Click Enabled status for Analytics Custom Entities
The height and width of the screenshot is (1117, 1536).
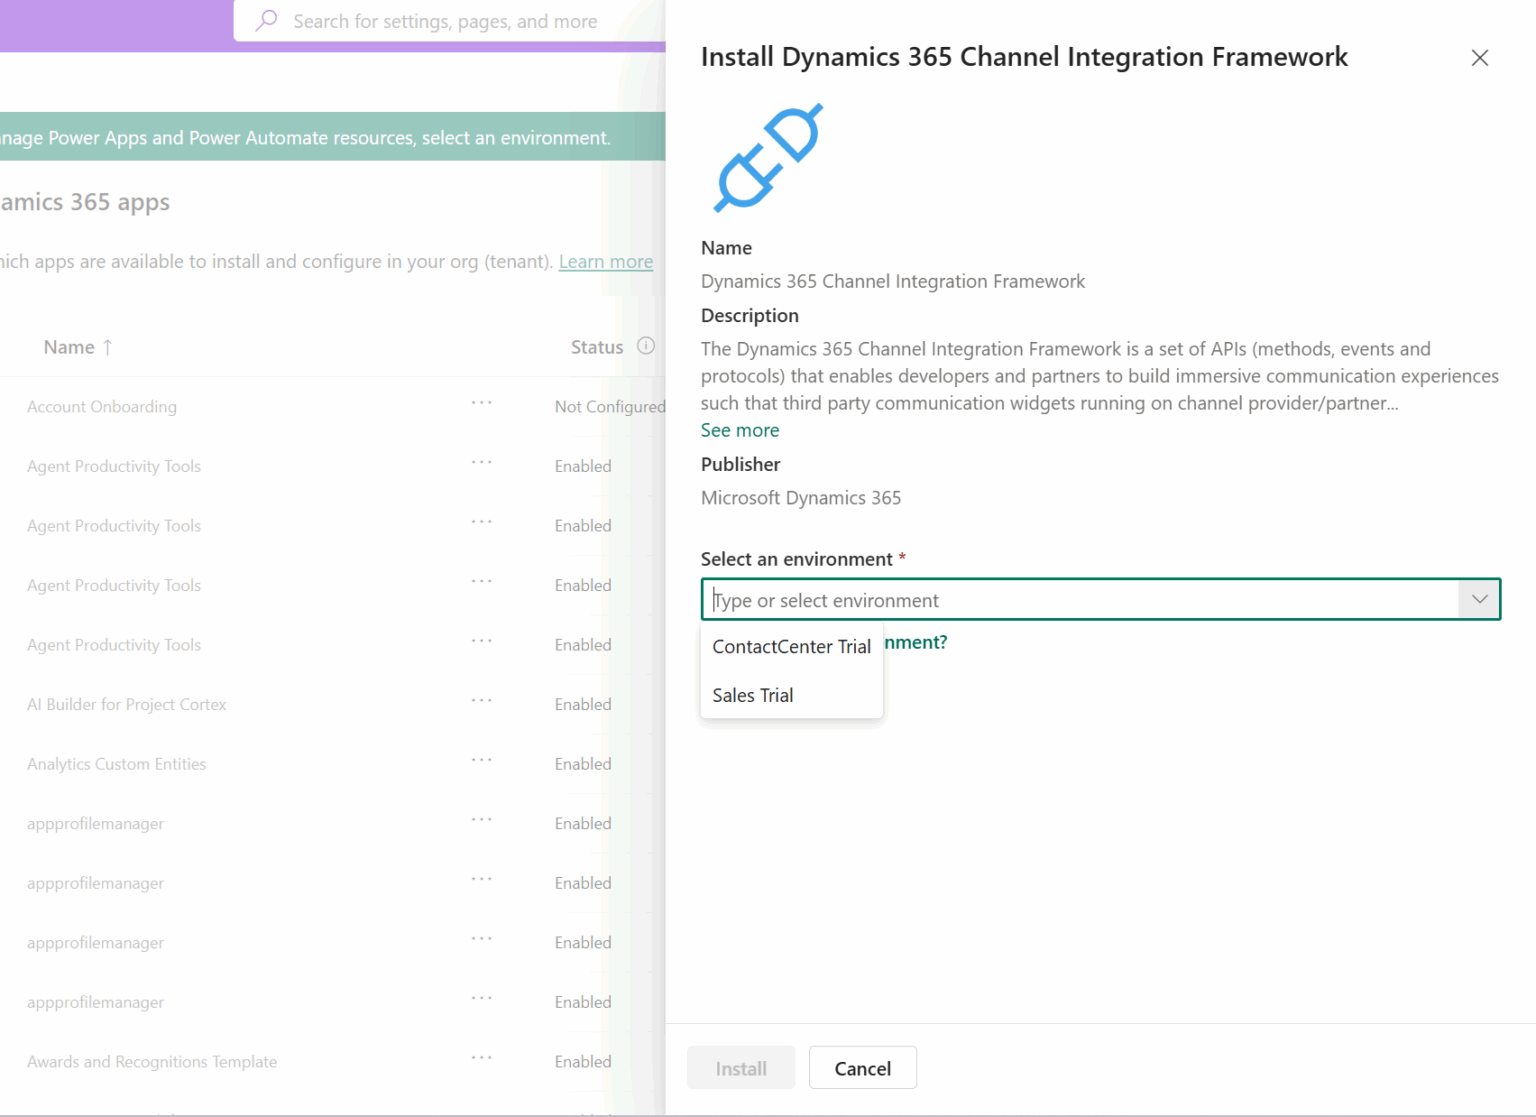pyautogui.click(x=583, y=764)
